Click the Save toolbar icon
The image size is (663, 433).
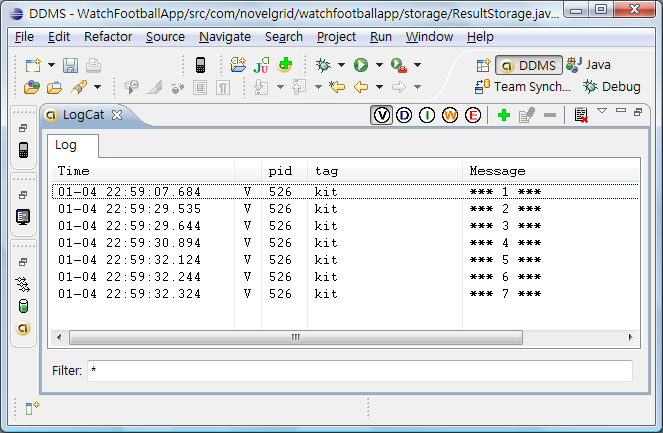[x=70, y=65]
